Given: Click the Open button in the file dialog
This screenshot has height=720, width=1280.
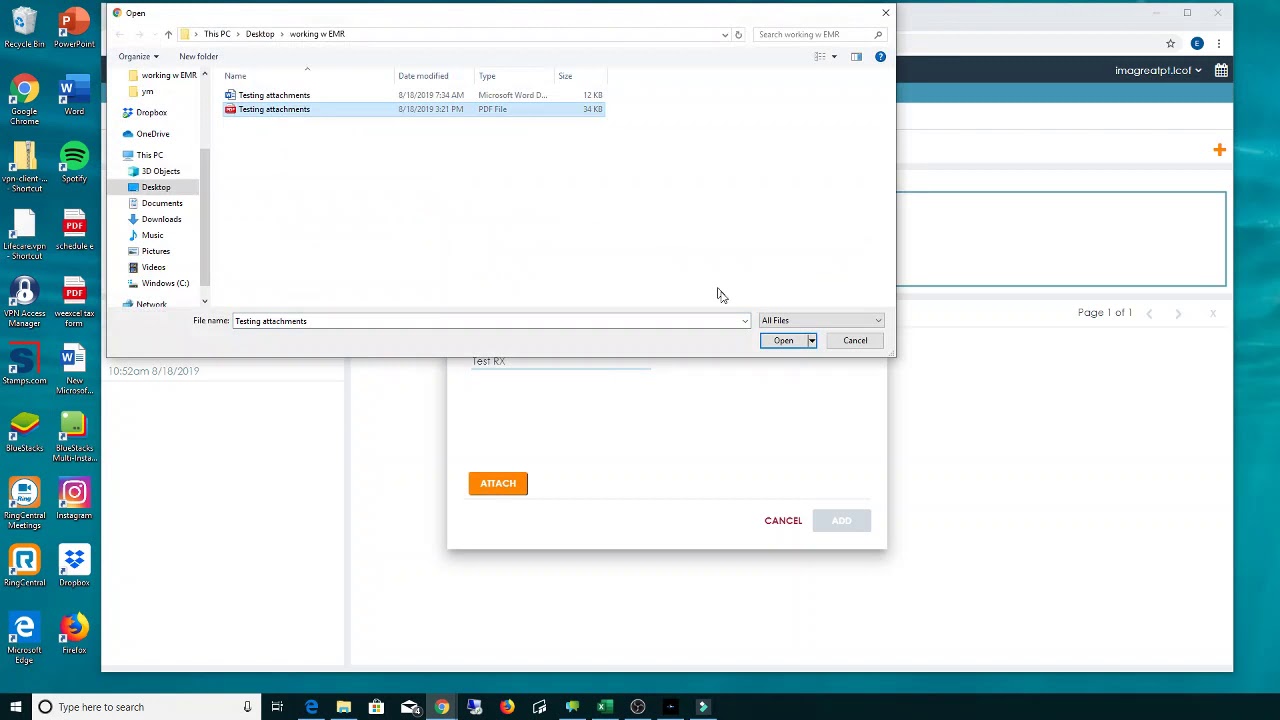Looking at the screenshot, I should pos(783,341).
